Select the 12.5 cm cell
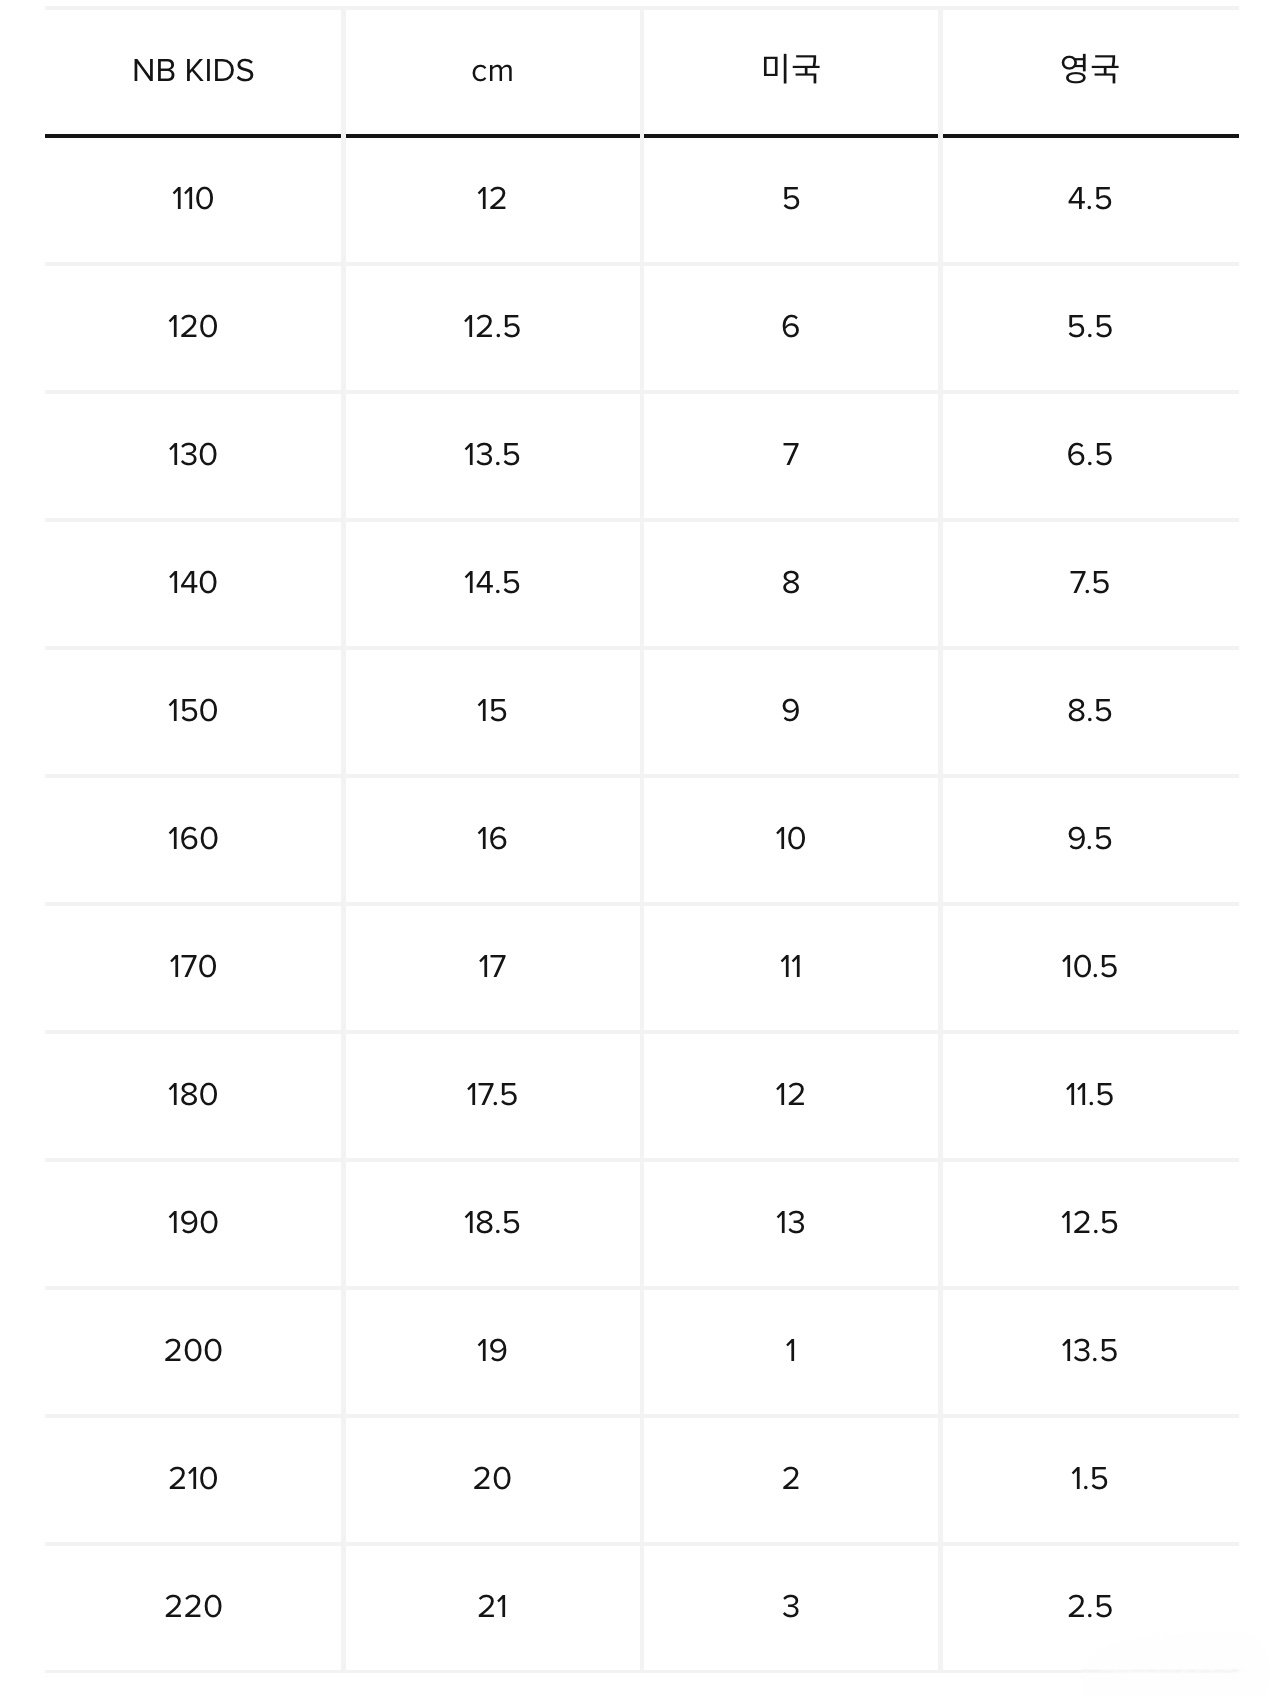Screen dimensions: 1284x1696 tap(492, 327)
